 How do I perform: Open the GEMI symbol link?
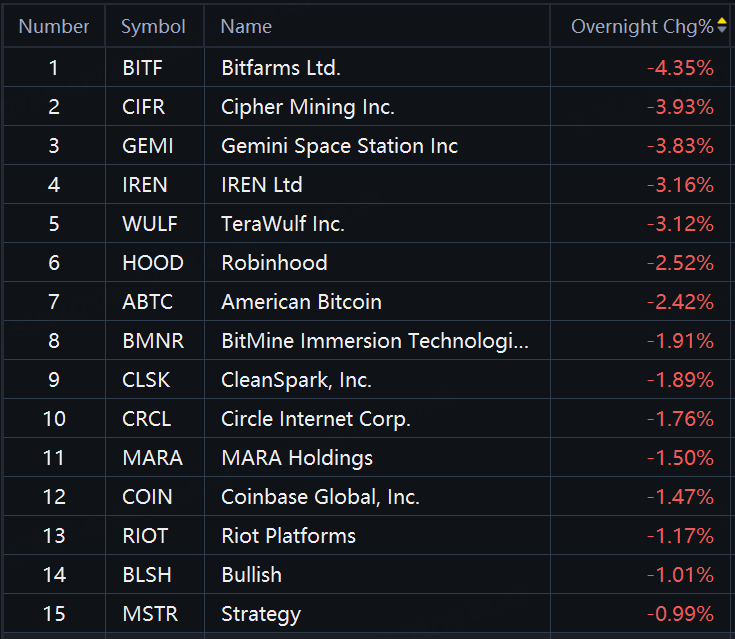pyautogui.click(x=147, y=146)
